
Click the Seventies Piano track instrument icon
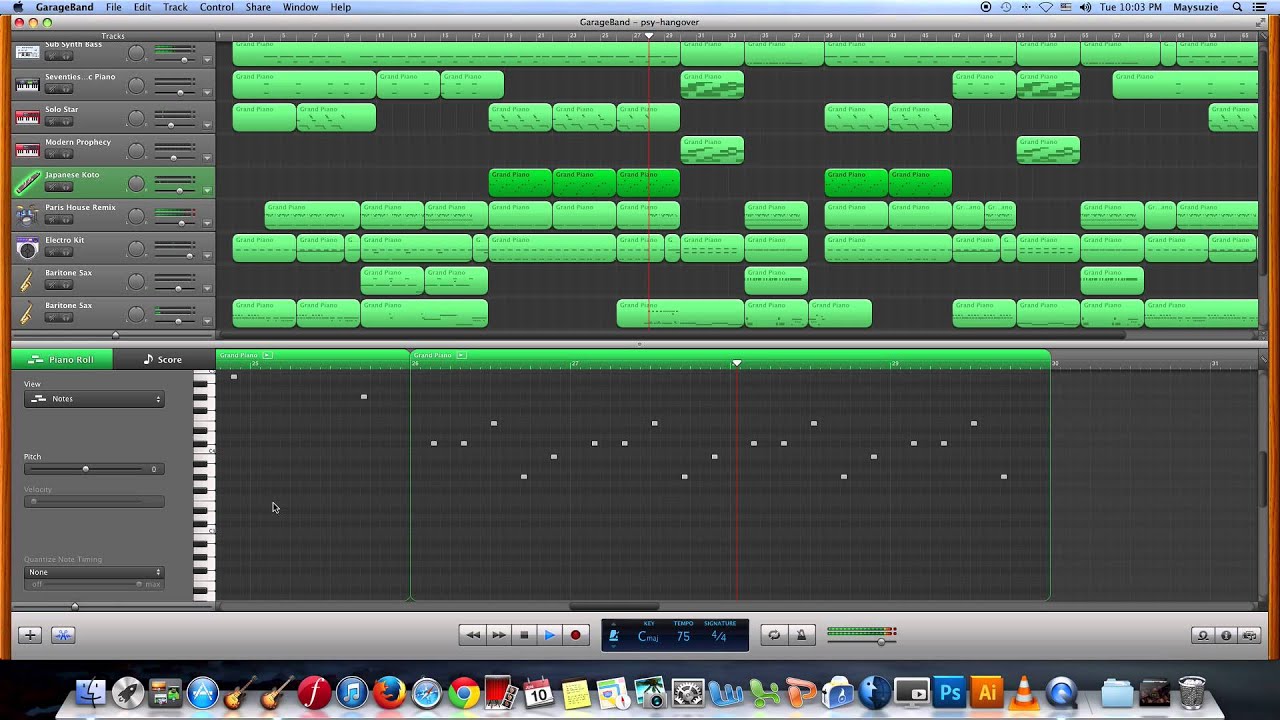click(27, 85)
